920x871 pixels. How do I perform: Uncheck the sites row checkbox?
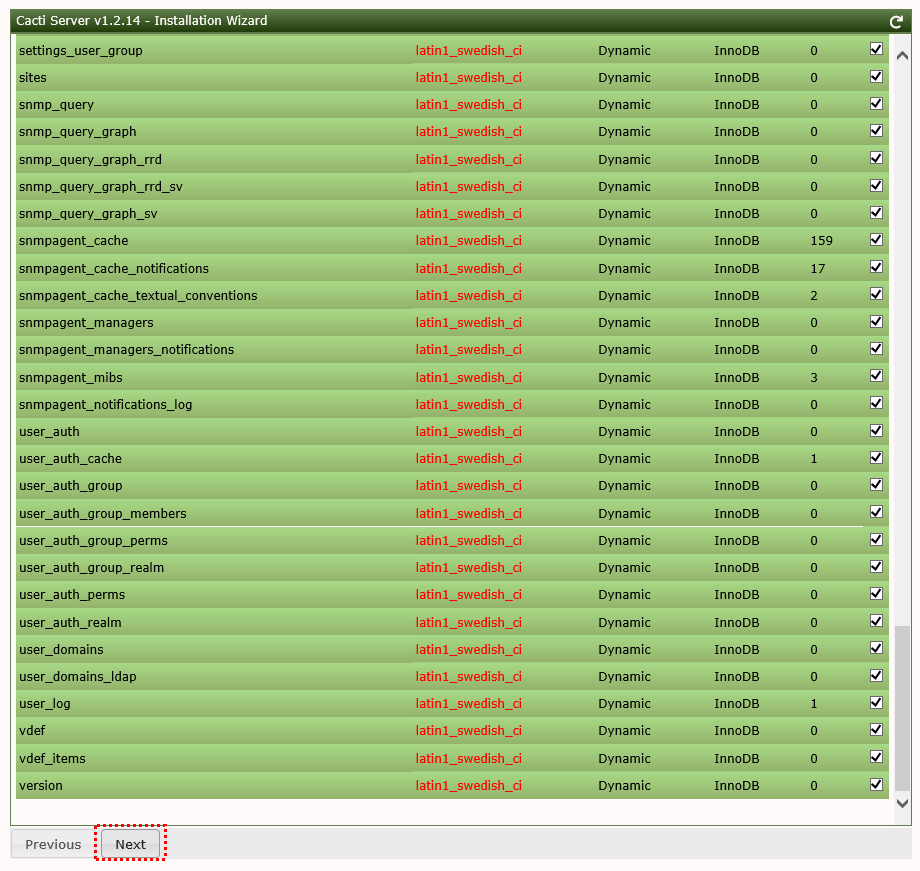[876, 76]
